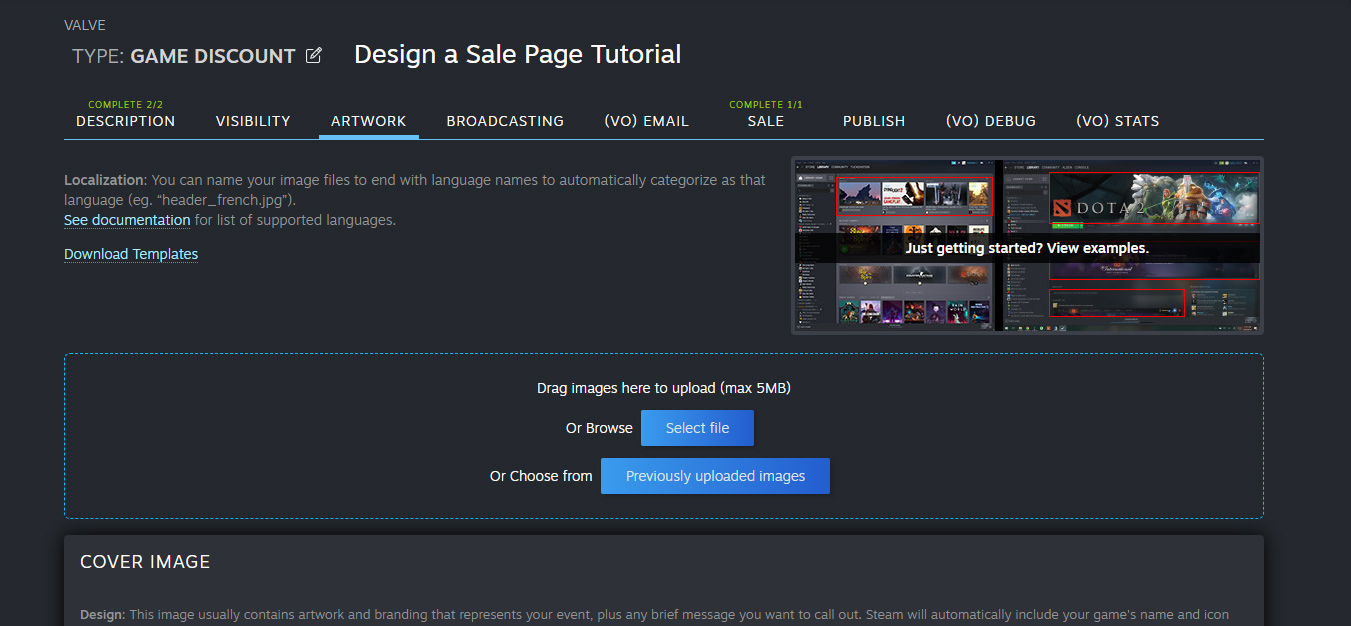
Task: Click the COVER IMAGE section header
Action: click(x=145, y=561)
